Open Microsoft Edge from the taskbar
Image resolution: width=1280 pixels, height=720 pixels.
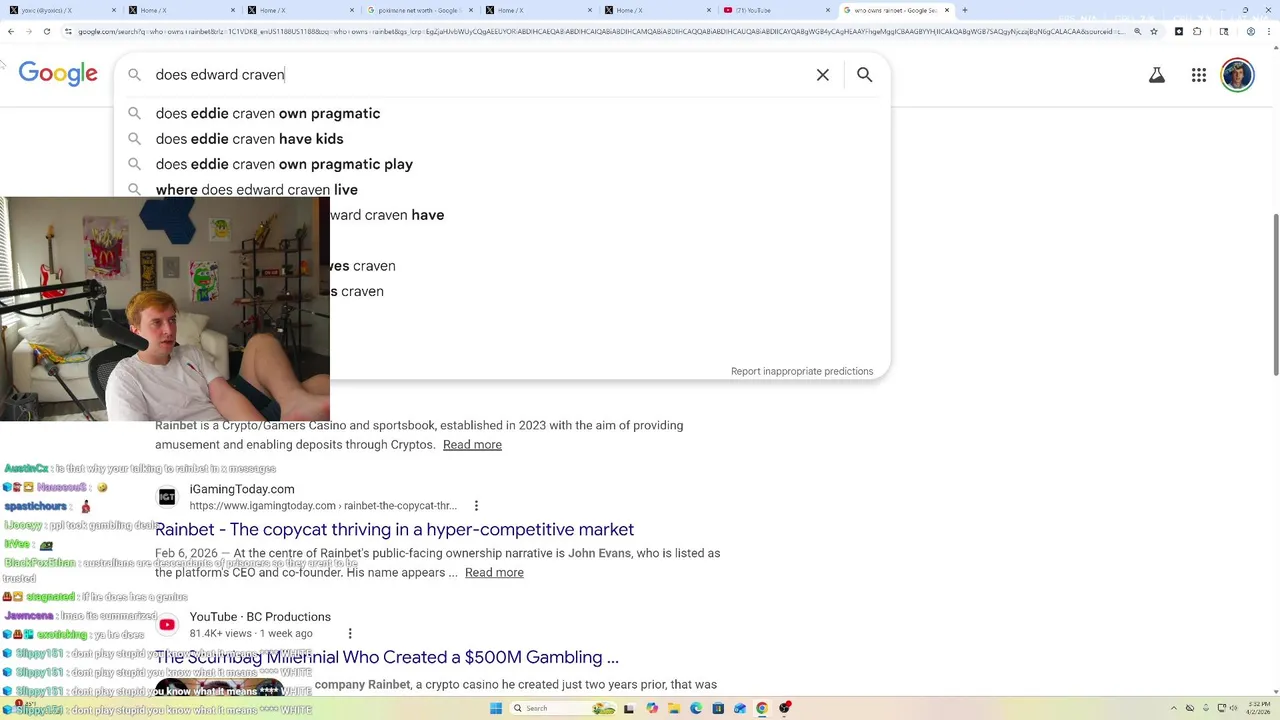coord(696,708)
